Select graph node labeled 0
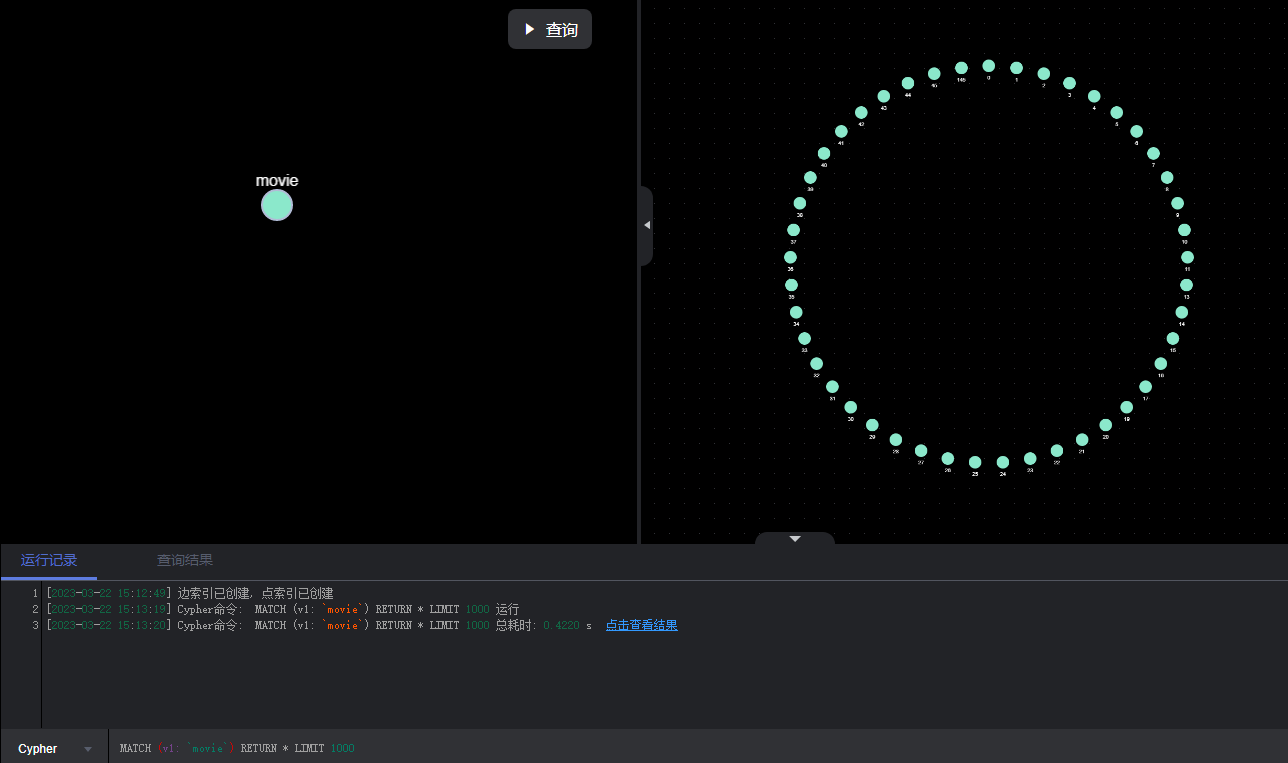This screenshot has height=763, width=1288. pyautogui.click(x=989, y=66)
